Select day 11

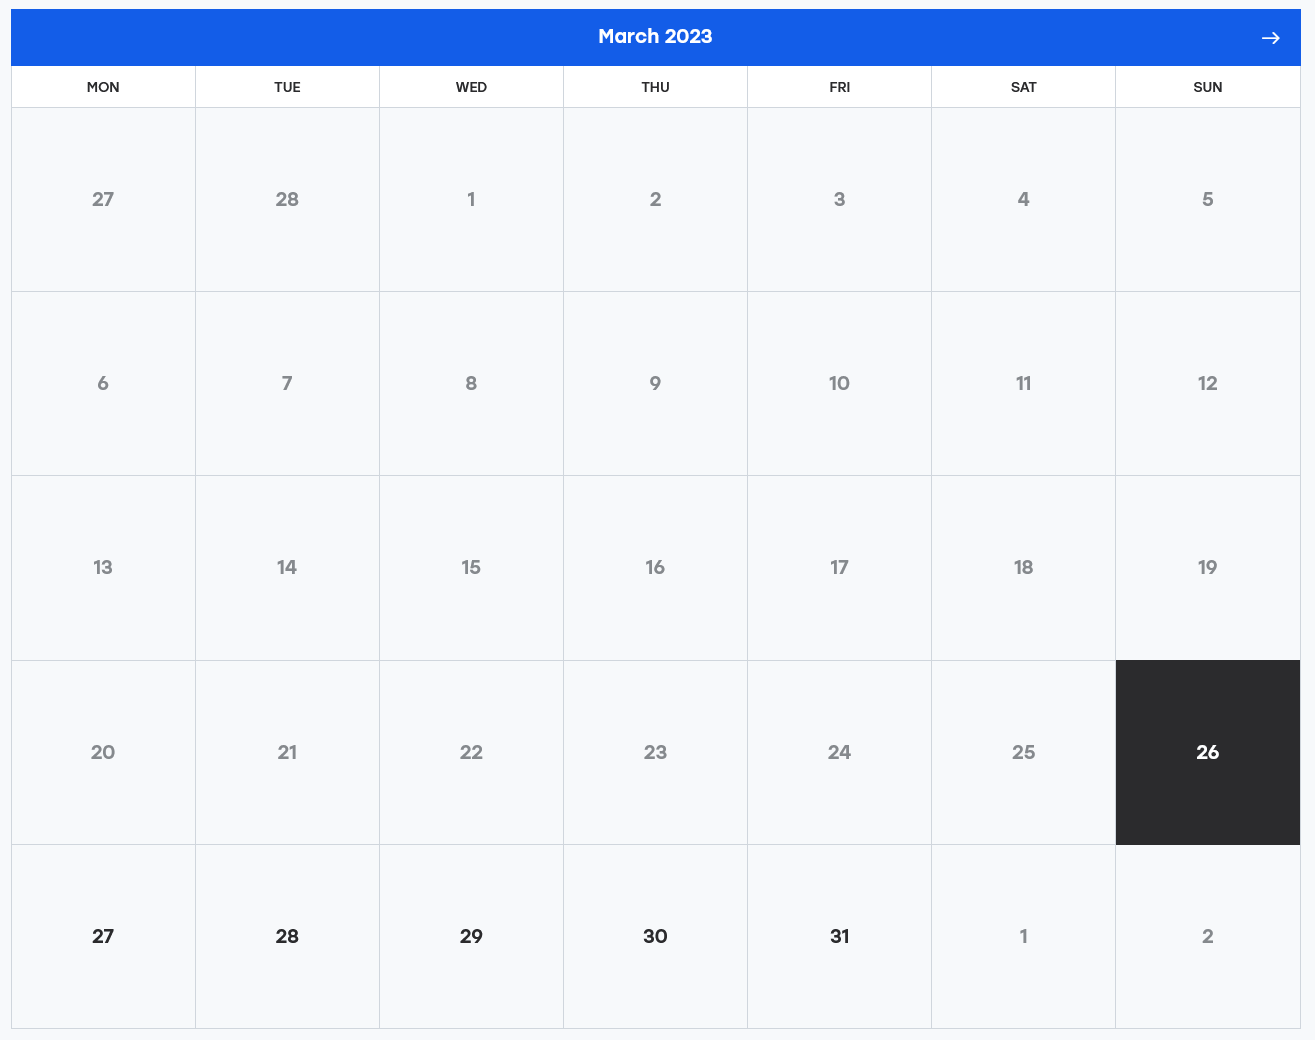1023,383
